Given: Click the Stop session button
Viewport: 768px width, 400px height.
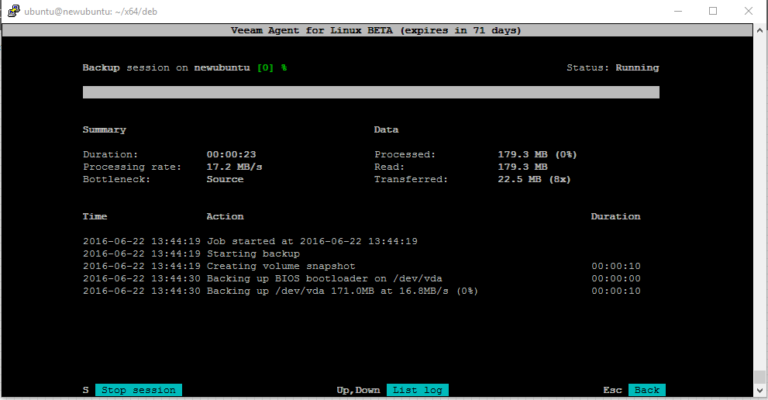Looking at the screenshot, I should 139,390.
